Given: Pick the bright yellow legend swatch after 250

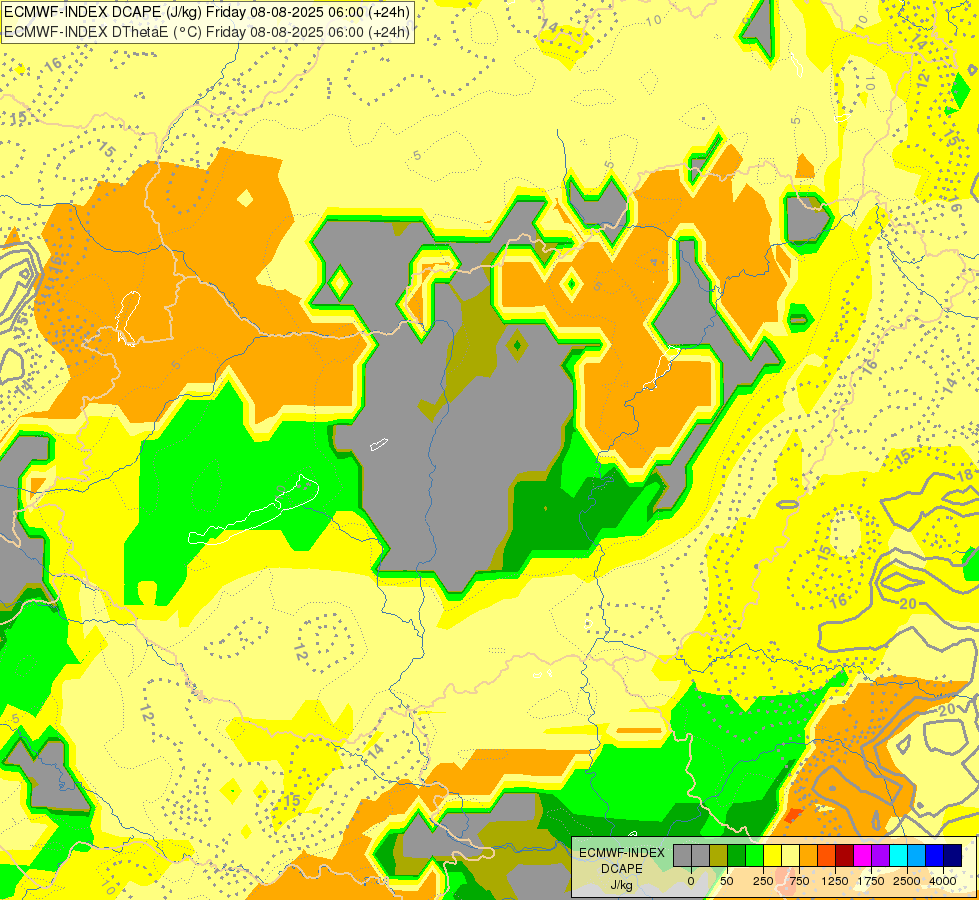Looking at the screenshot, I should pyautogui.click(x=772, y=855).
